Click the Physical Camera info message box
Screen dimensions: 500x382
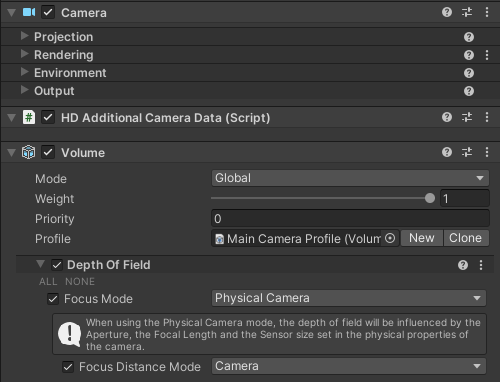pos(269,334)
